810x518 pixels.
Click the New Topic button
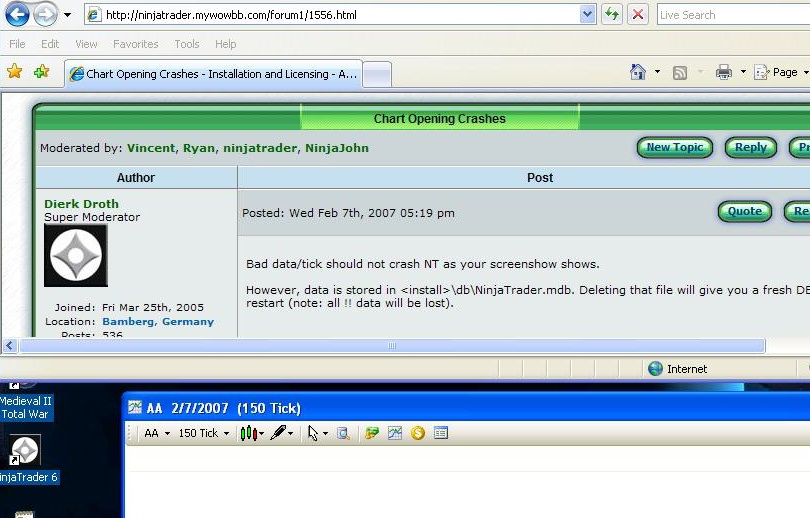(x=675, y=147)
